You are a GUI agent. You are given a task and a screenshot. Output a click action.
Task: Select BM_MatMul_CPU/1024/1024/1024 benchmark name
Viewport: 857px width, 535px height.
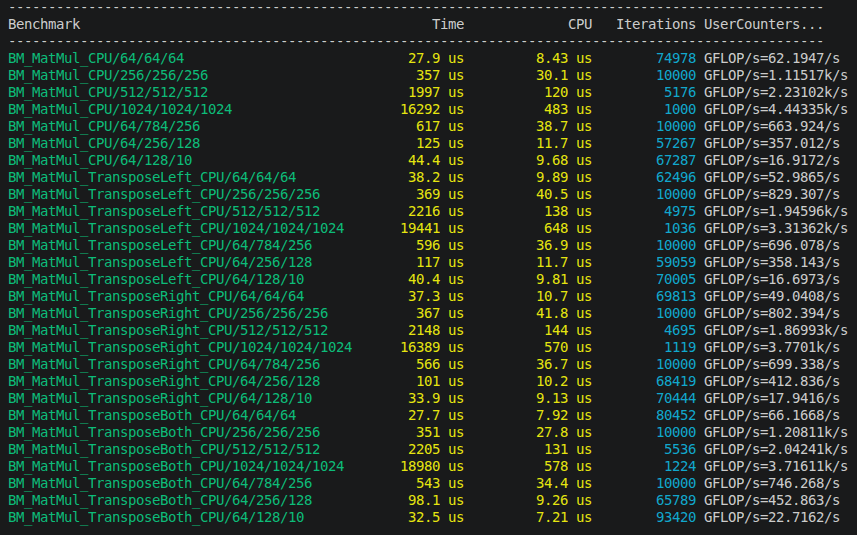[x=120, y=109]
